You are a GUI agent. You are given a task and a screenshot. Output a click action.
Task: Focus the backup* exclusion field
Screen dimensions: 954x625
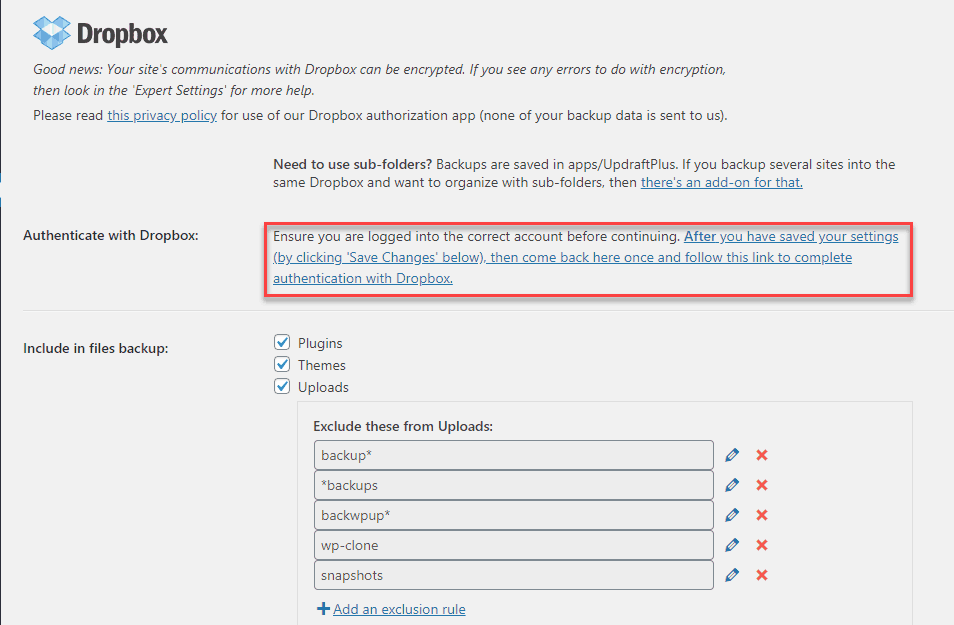click(x=514, y=455)
